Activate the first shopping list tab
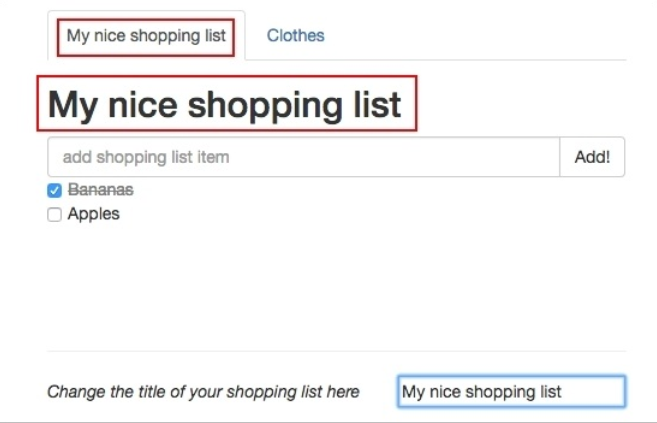The width and height of the screenshot is (657, 423). coord(146,36)
